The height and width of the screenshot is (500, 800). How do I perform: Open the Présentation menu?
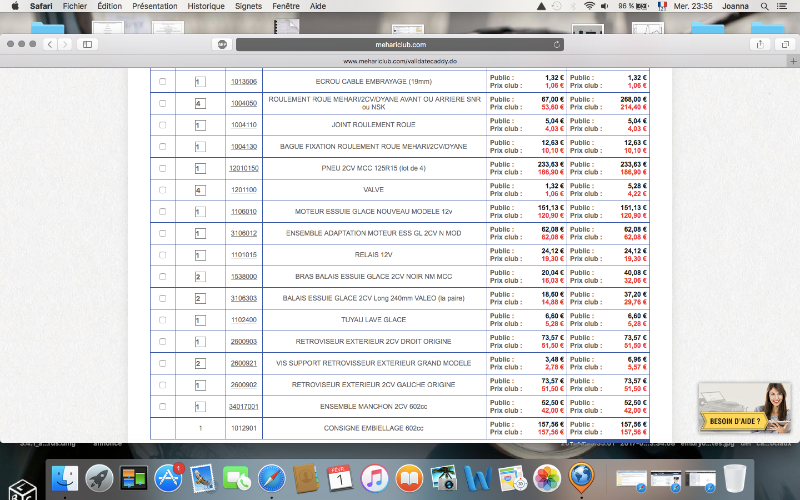tap(154, 6)
